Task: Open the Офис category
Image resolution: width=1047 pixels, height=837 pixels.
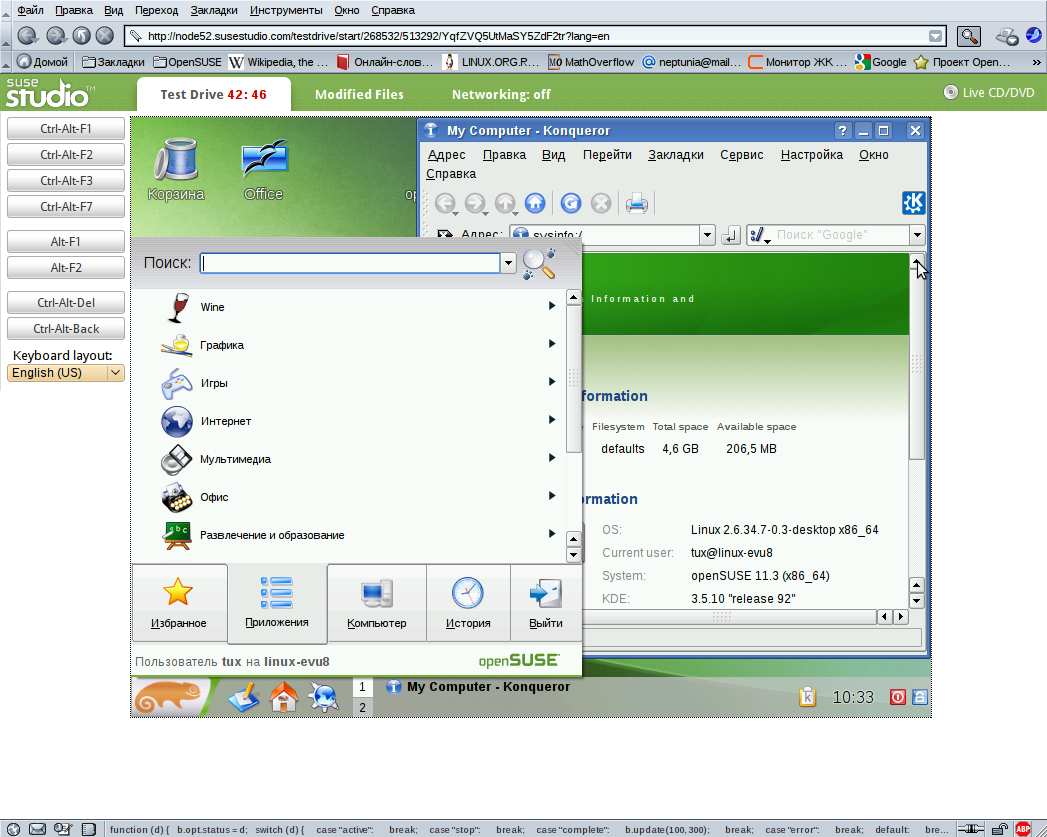Action: 347,497
